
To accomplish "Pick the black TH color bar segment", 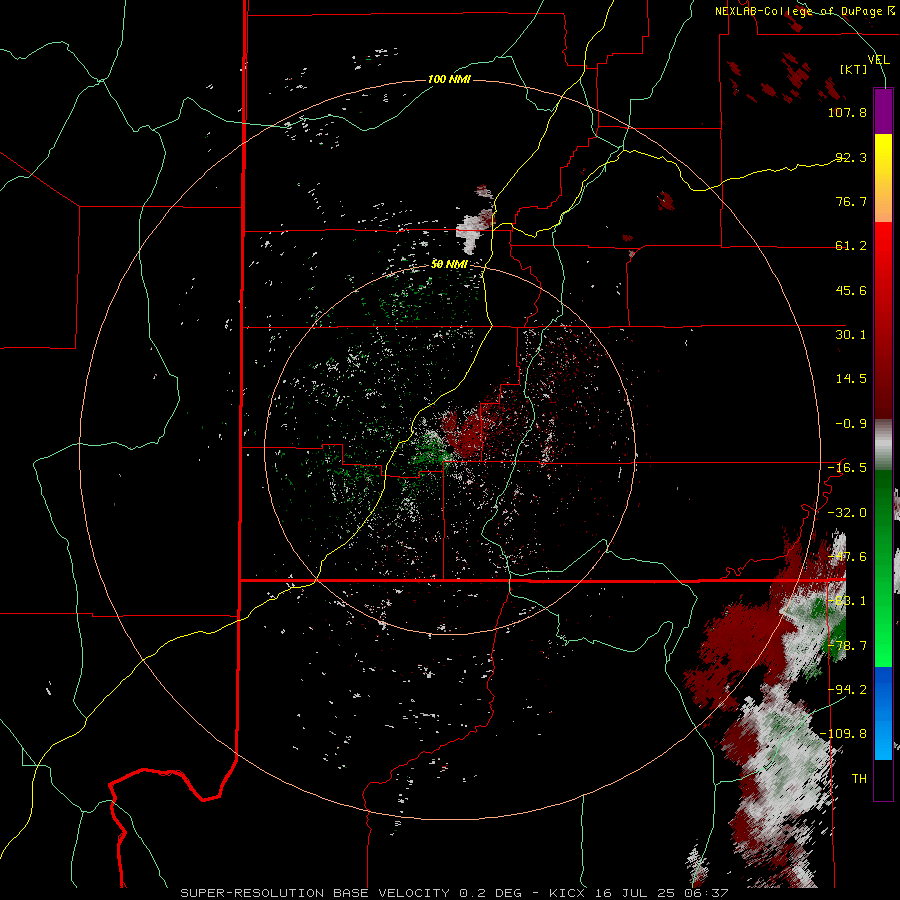I will tap(883, 779).
